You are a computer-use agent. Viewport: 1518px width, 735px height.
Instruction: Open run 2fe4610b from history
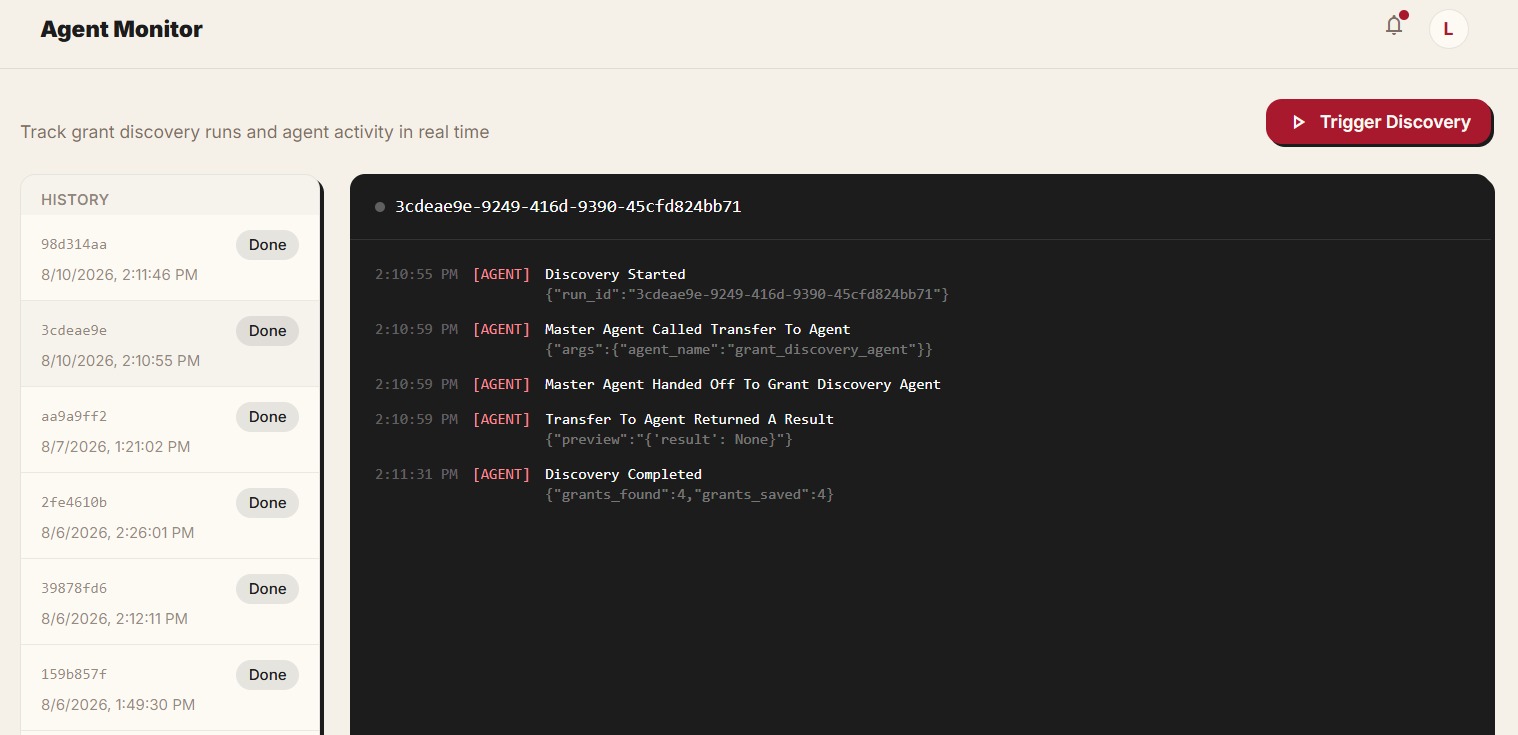pyautogui.click(x=170, y=516)
